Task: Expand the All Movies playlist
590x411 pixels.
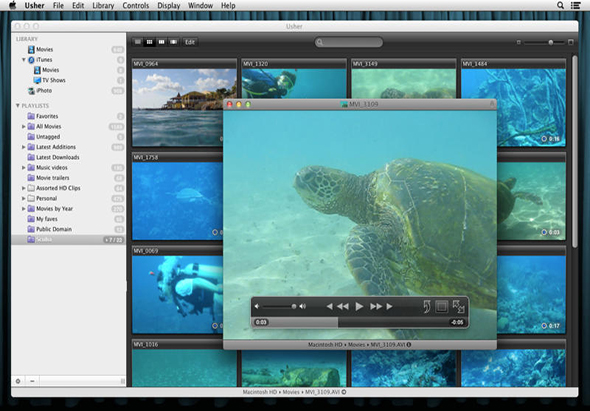Action: tap(24, 126)
